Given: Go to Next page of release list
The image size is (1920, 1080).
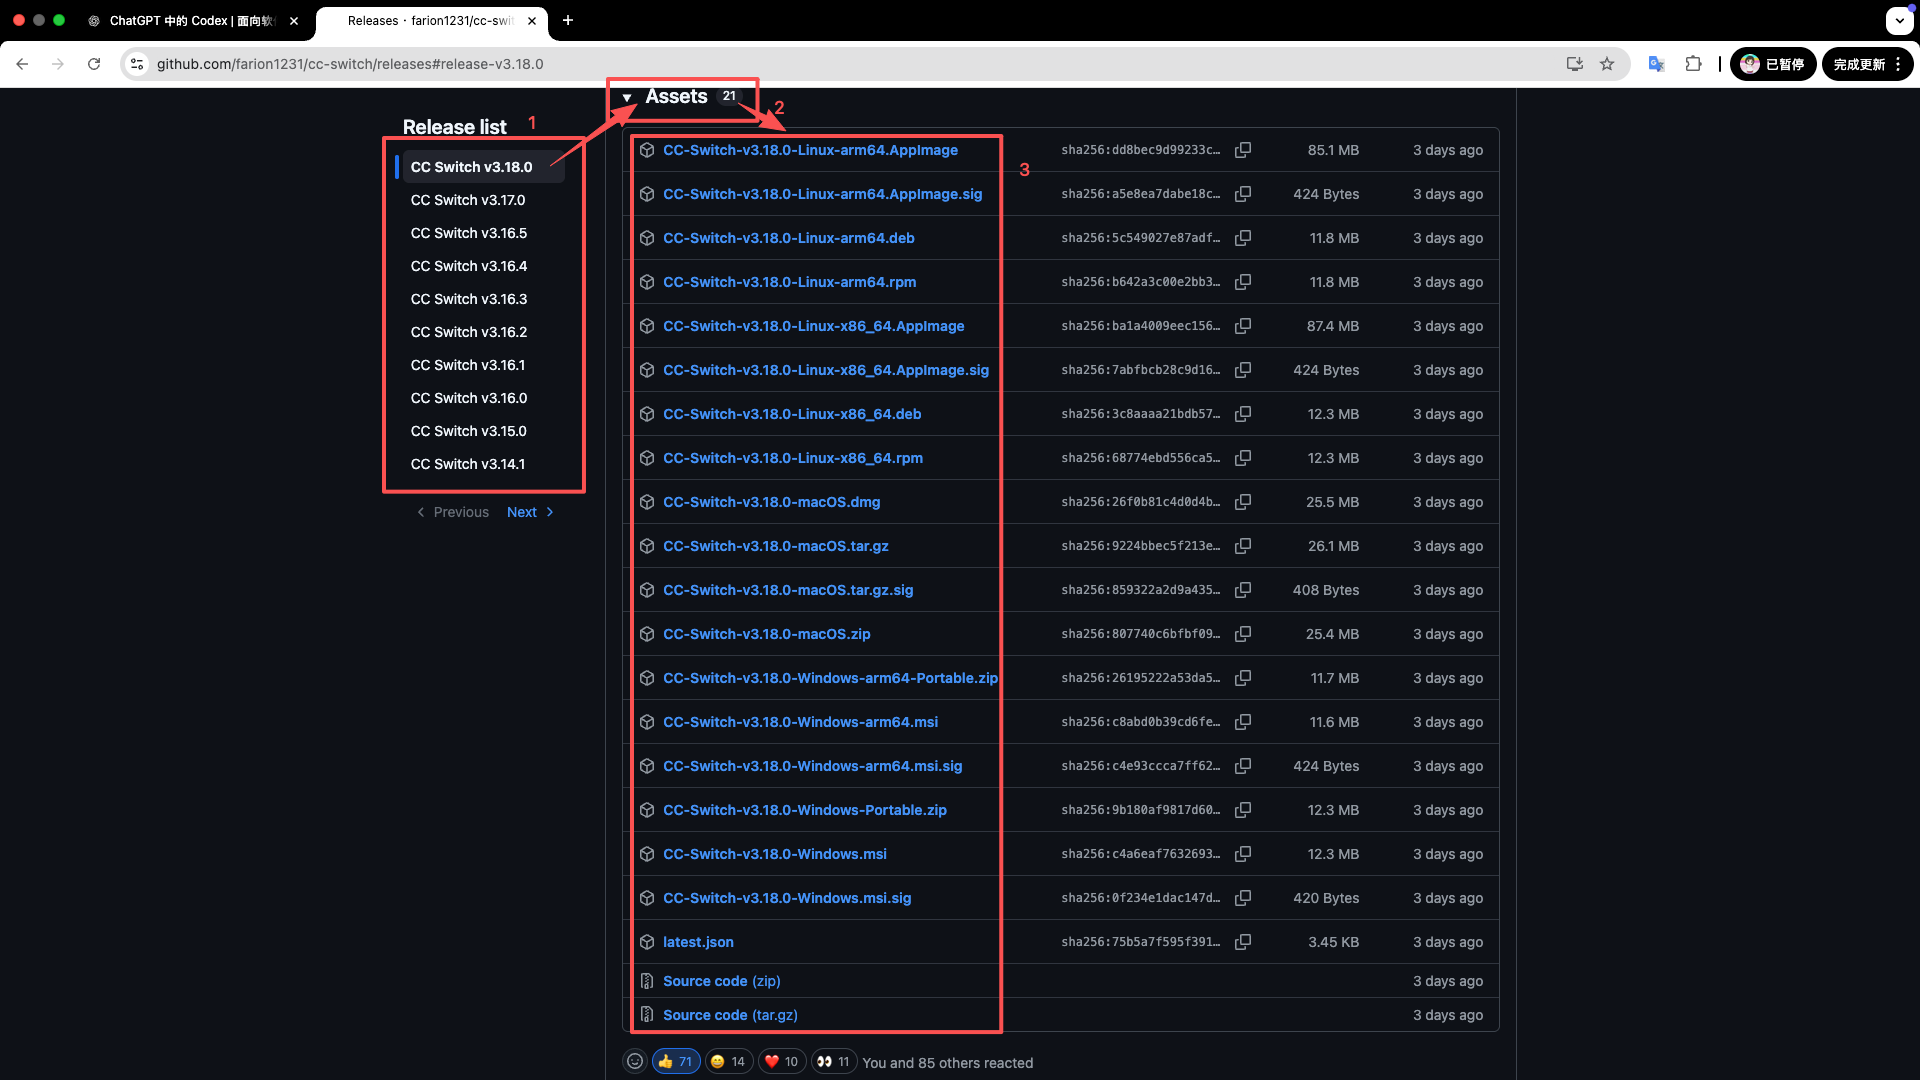Looking at the screenshot, I should pos(530,512).
